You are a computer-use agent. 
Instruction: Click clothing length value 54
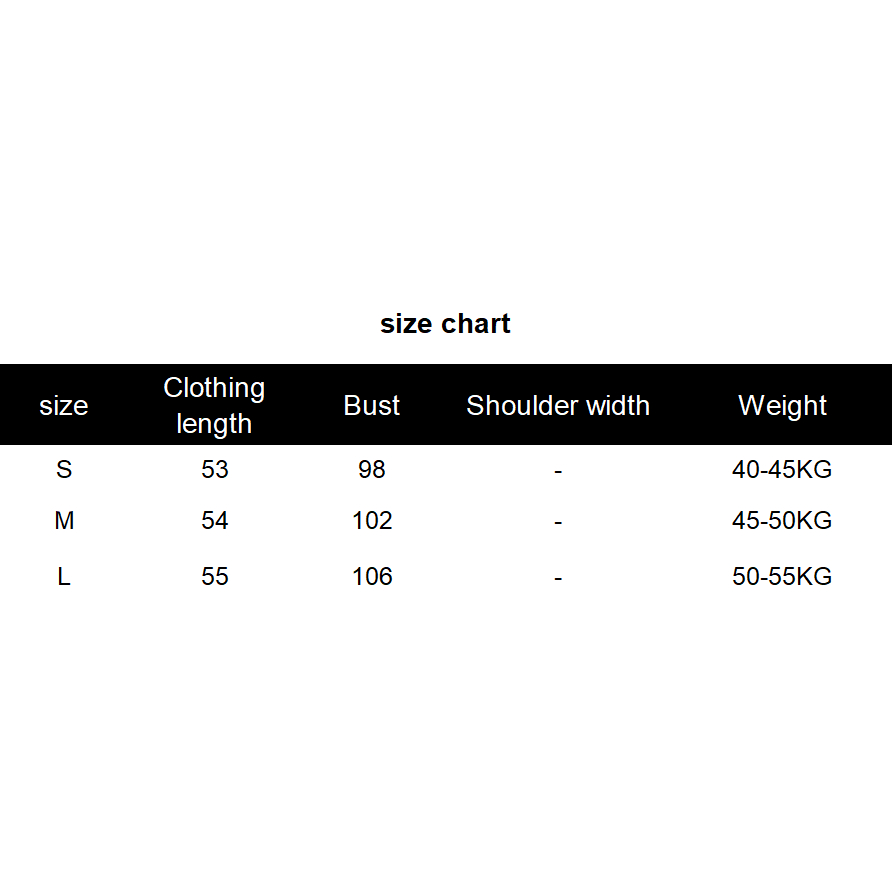click(x=215, y=521)
